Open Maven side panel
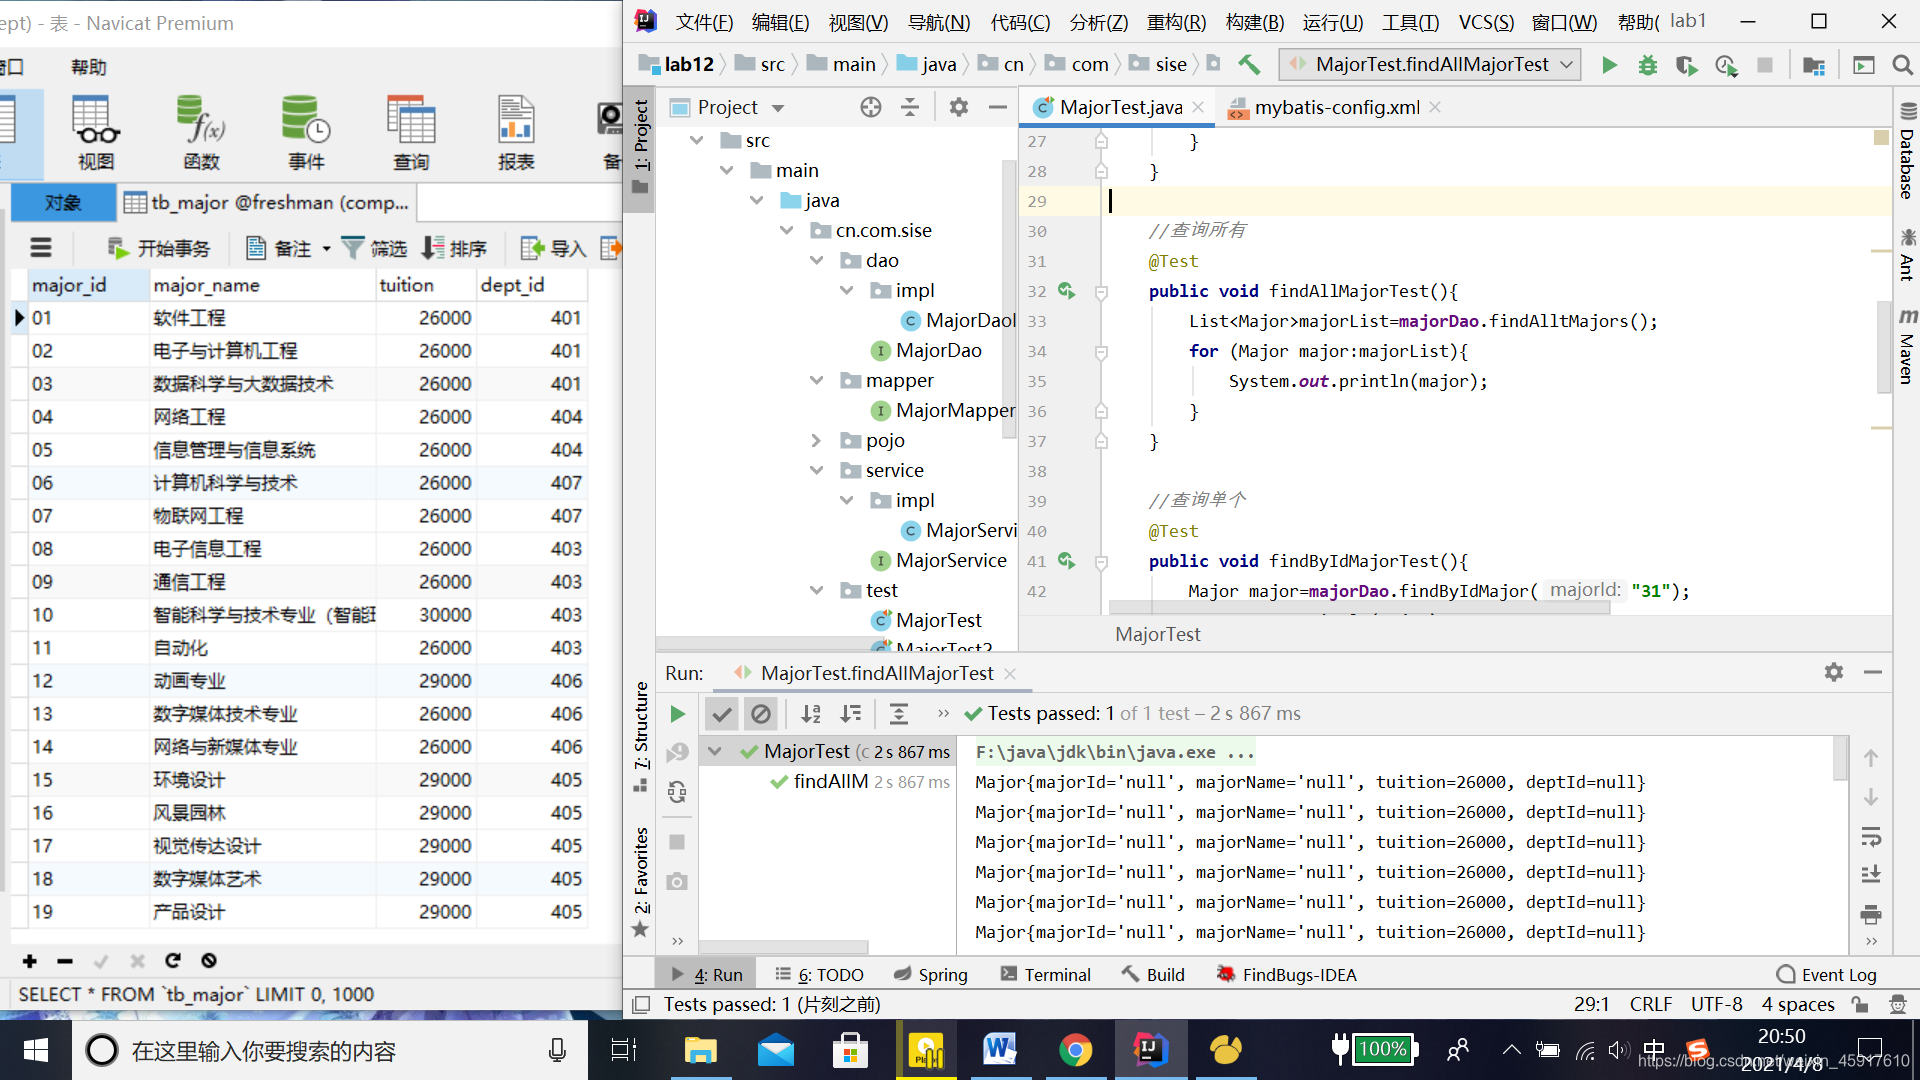The height and width of the screenshot is (1080, 1920). click(1907, 346)
